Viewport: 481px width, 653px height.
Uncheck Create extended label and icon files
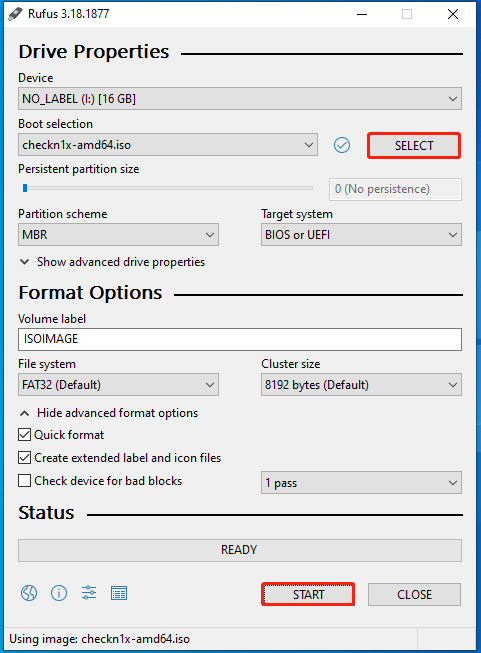pyautogui.click(x=25, y=458)
